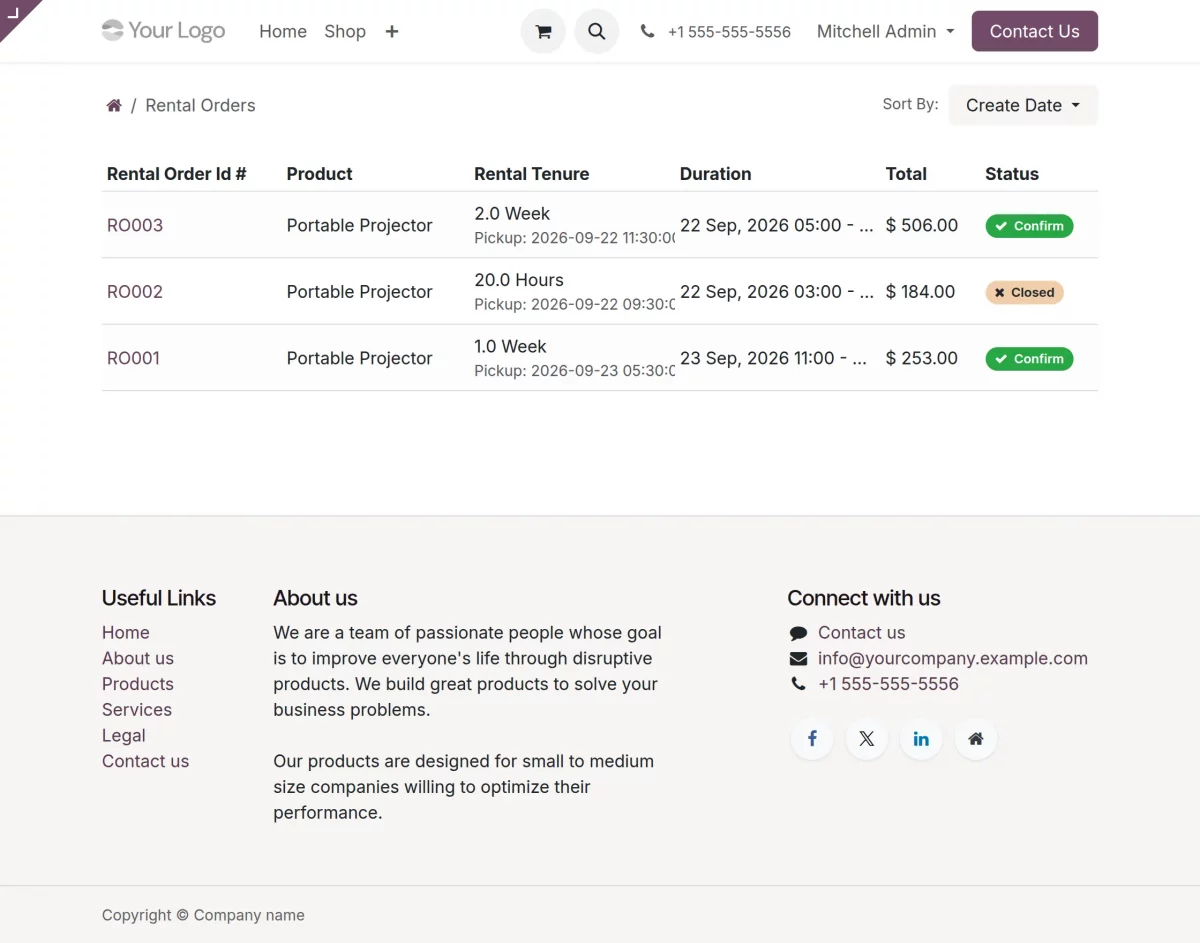
Task: Open the shopping cart icon
Action: tap(543, 31)
